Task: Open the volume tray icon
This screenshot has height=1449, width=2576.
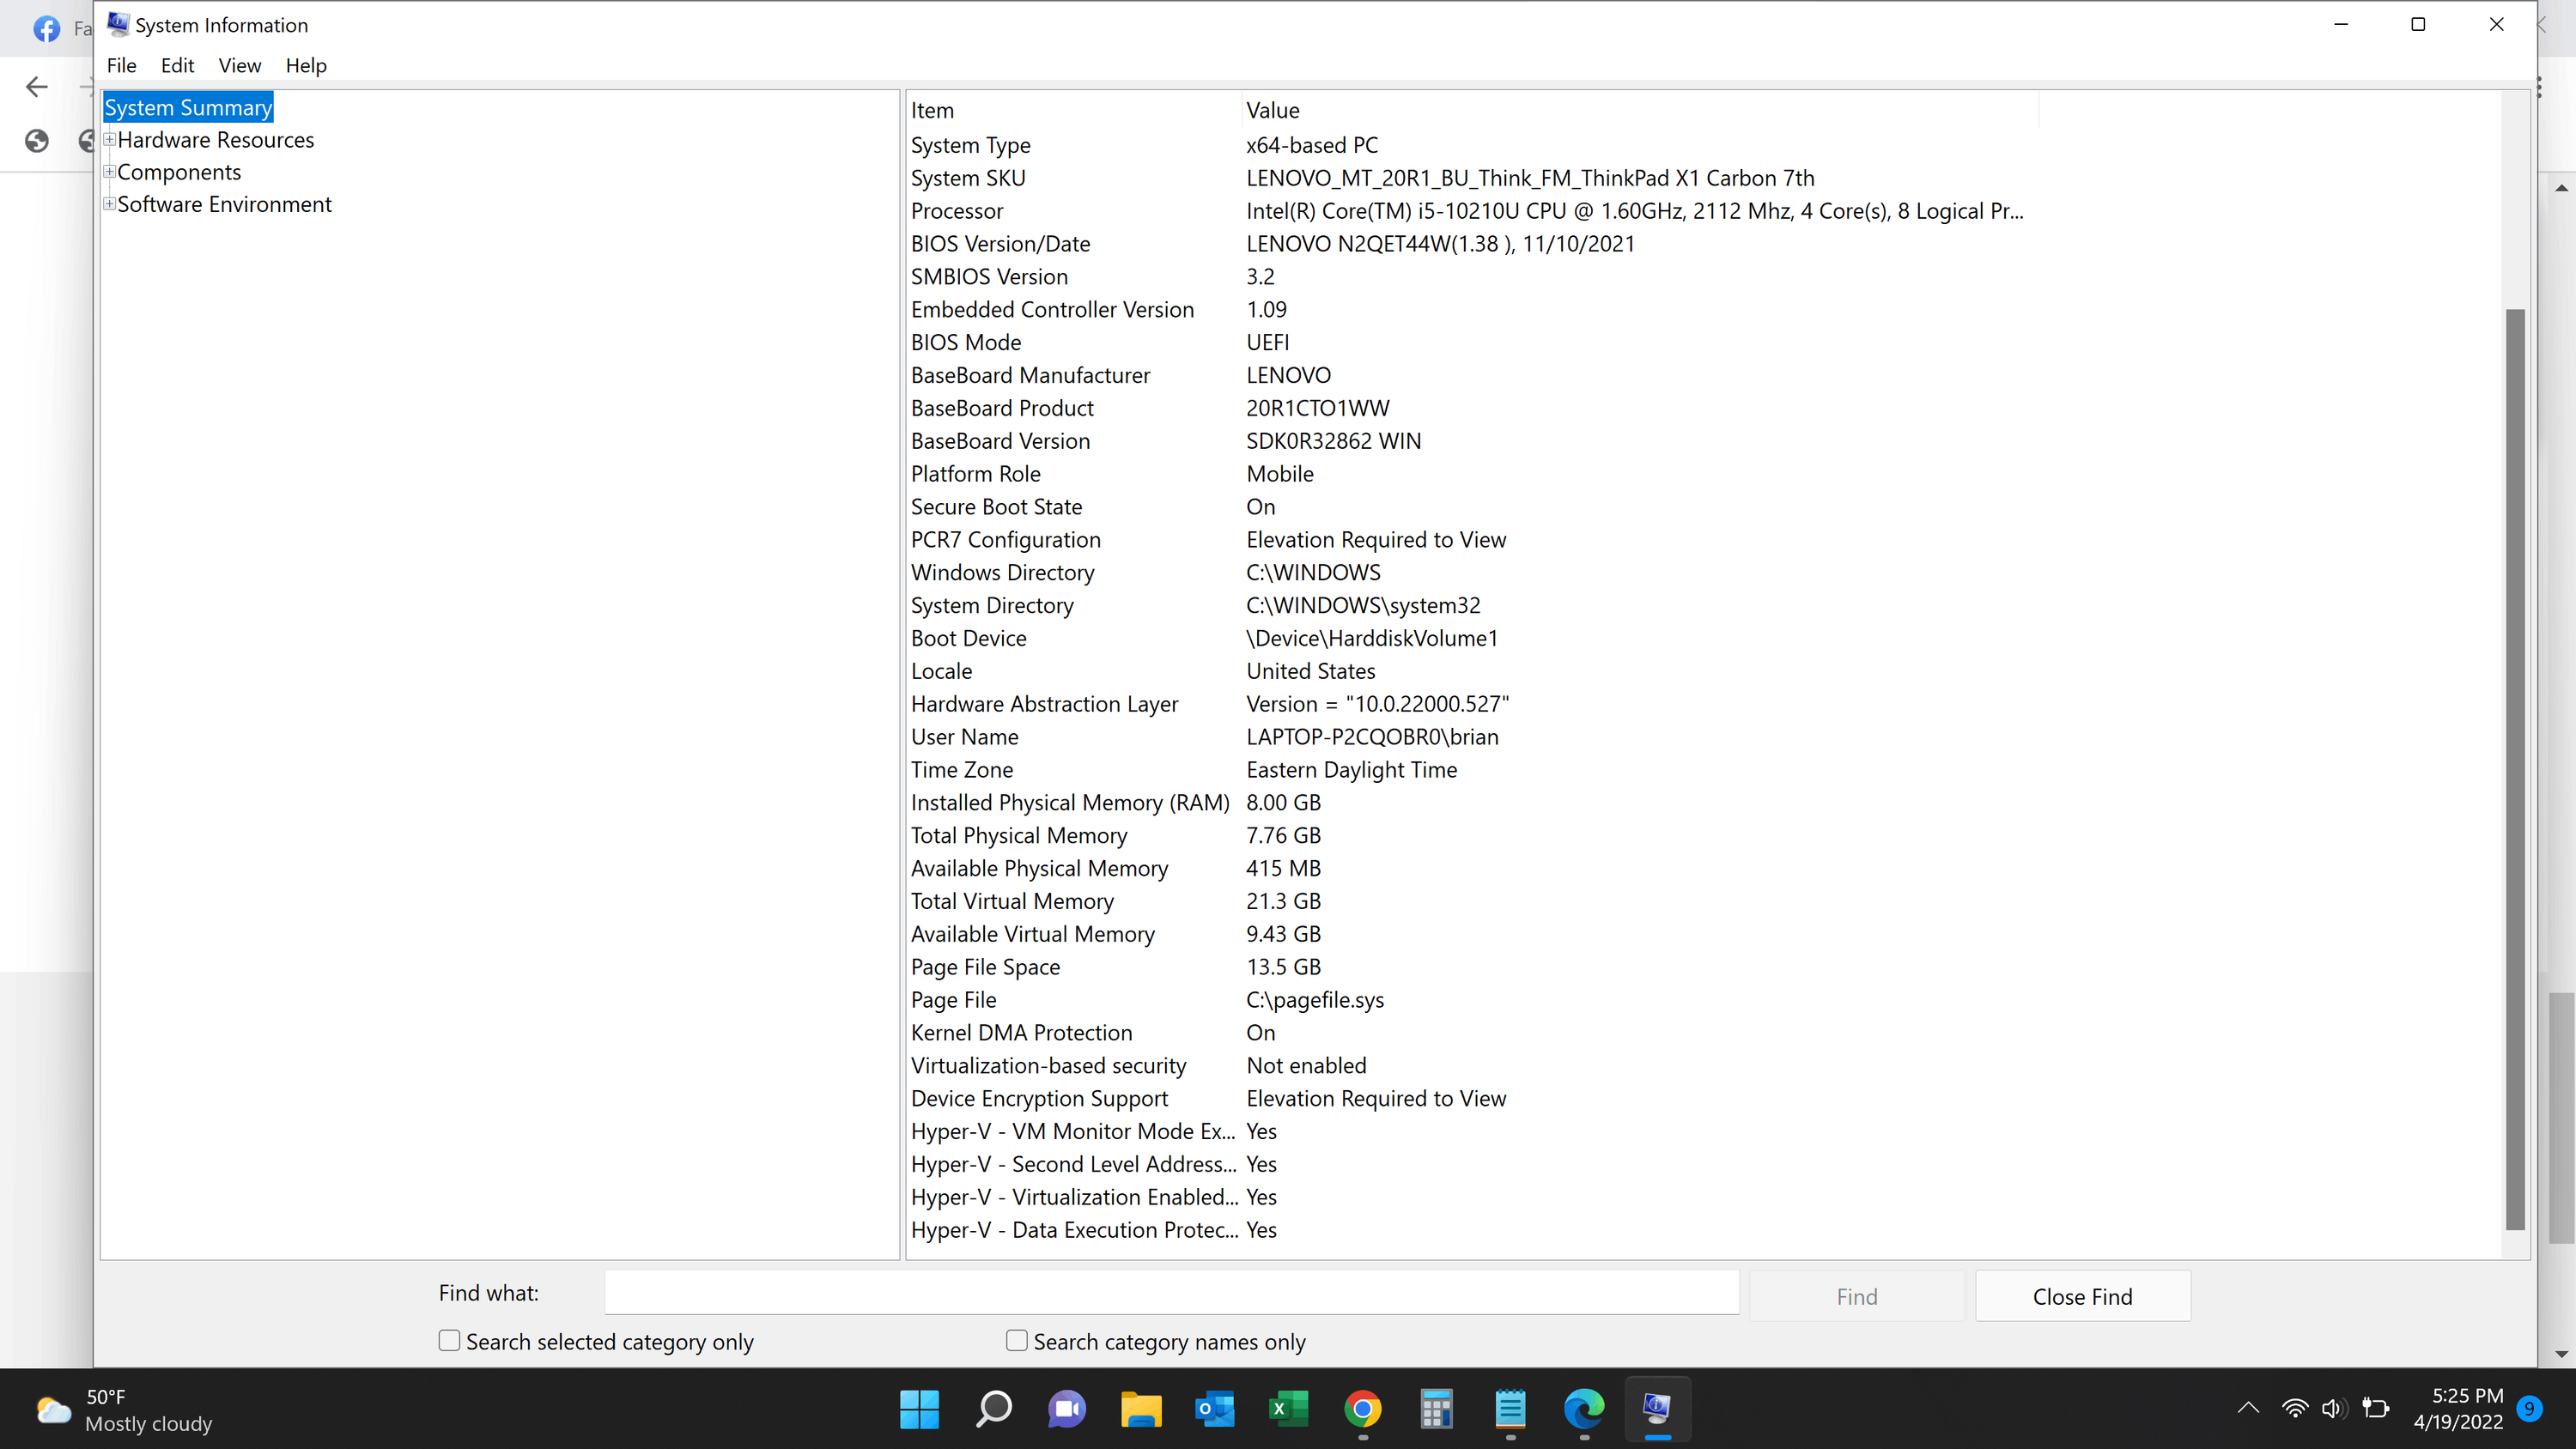Action: point(2334,1409)
